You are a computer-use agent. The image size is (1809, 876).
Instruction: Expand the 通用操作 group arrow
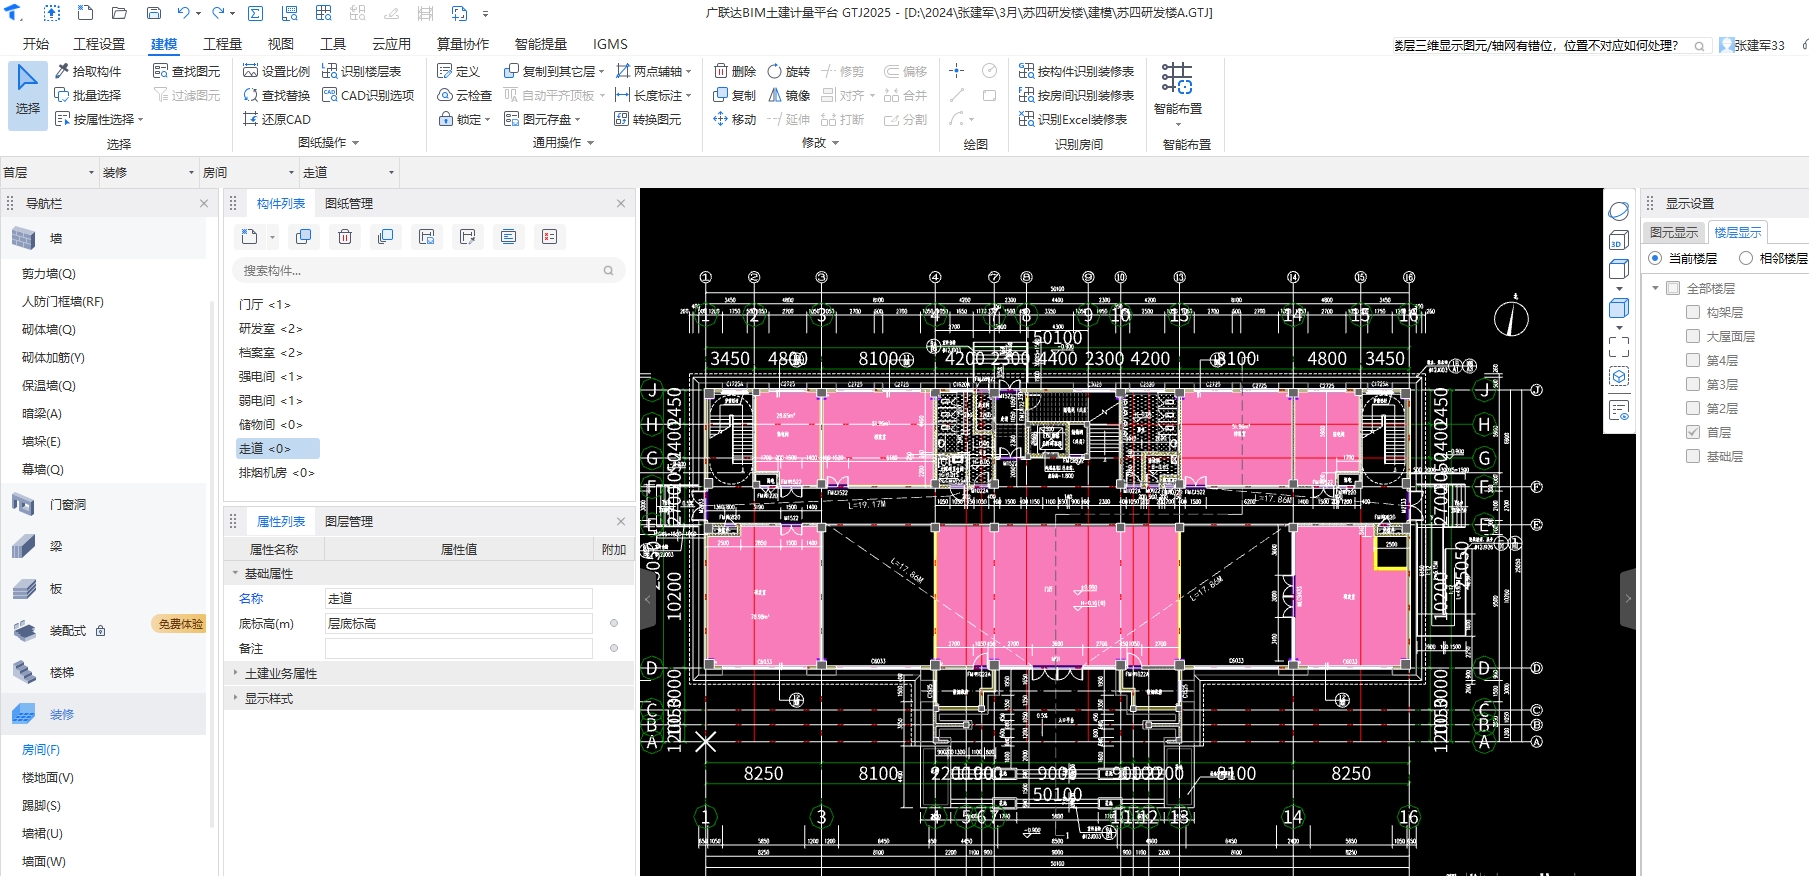(x=591, y=143)
